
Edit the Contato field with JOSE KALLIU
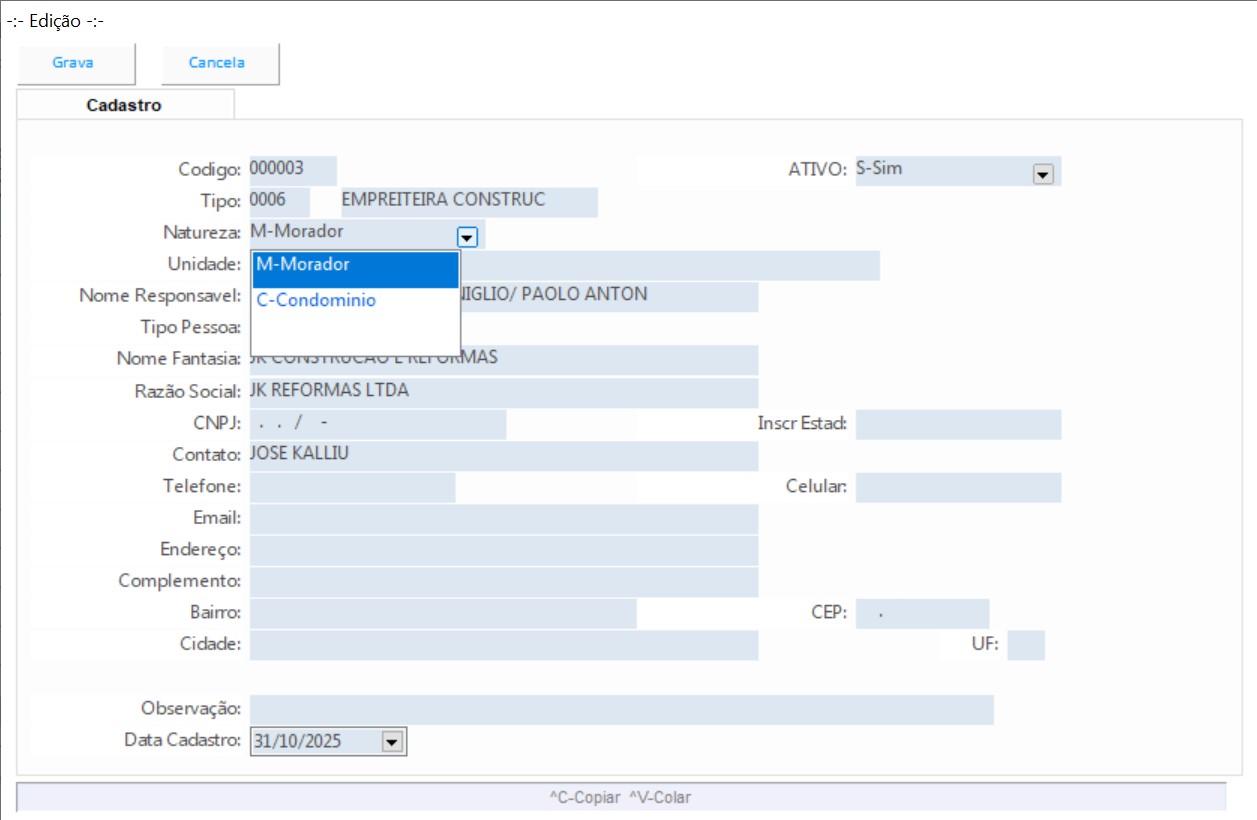coord(502,456)
